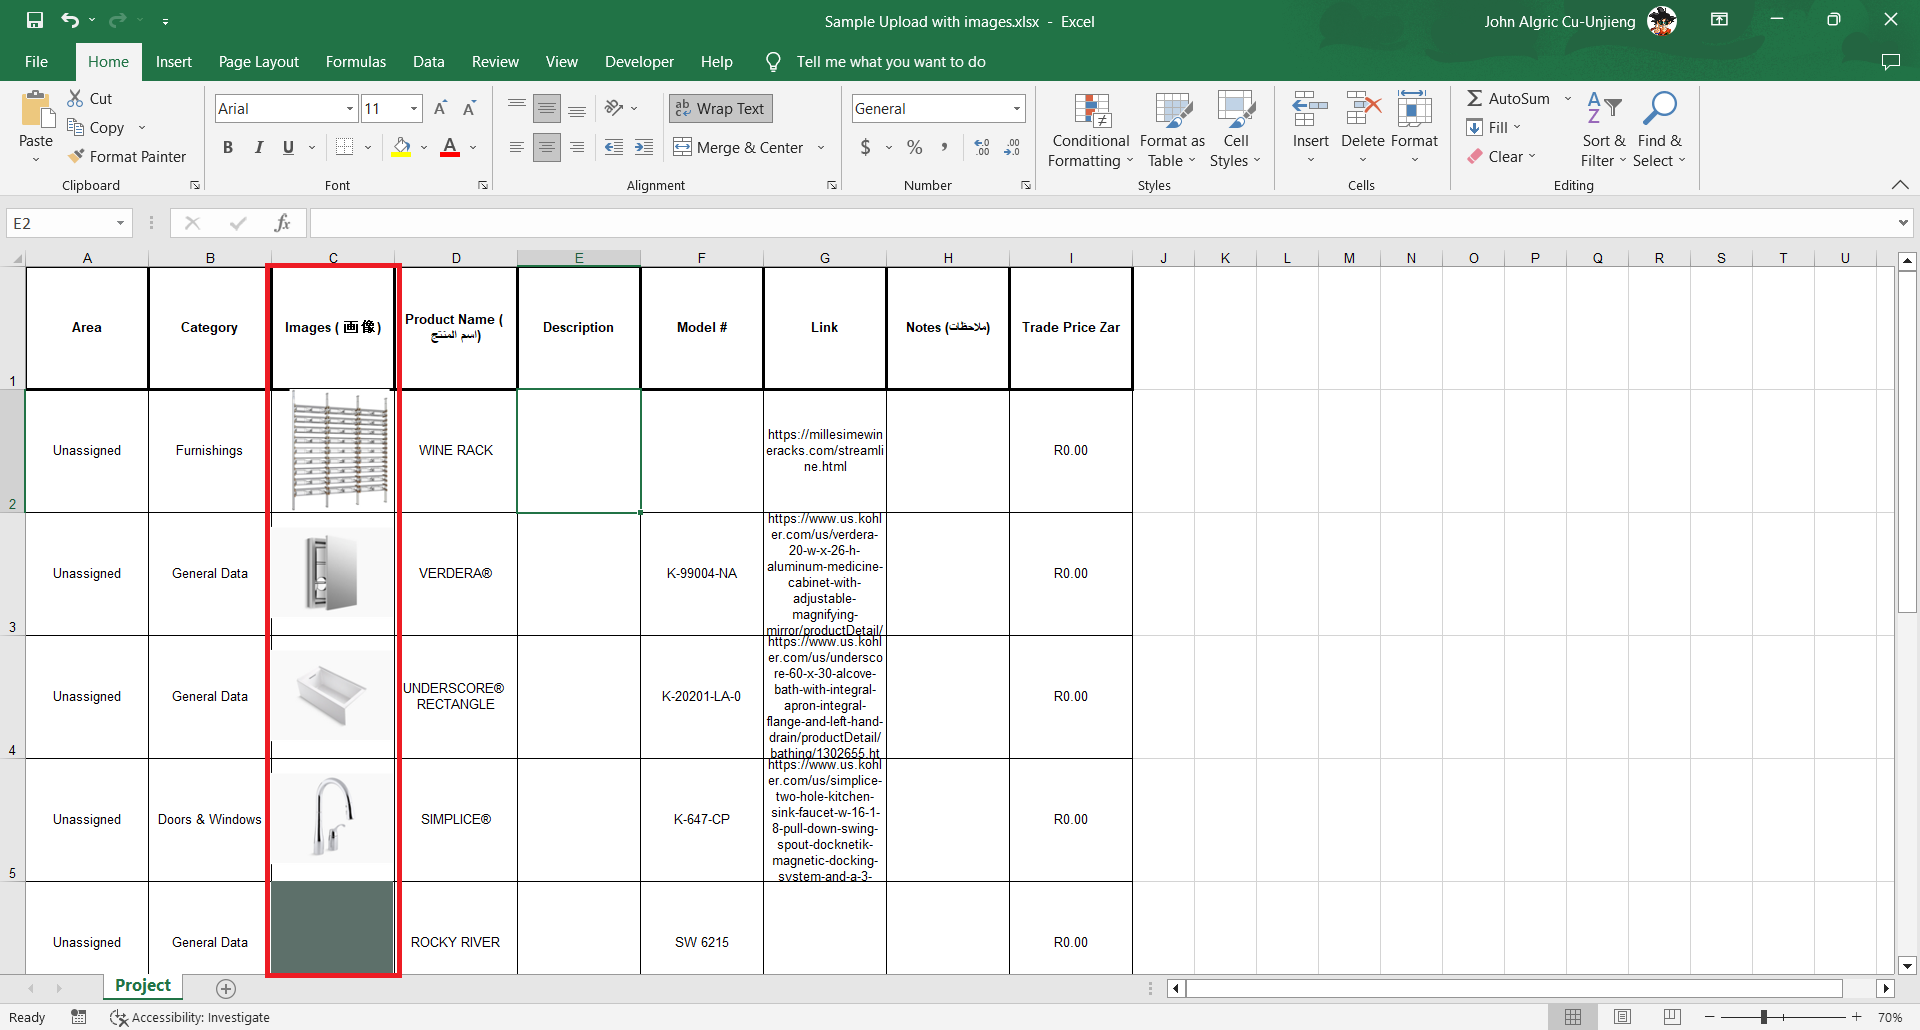
Task: Click the user account name John Algric Cu-Unjieng
Action: 1559,21
